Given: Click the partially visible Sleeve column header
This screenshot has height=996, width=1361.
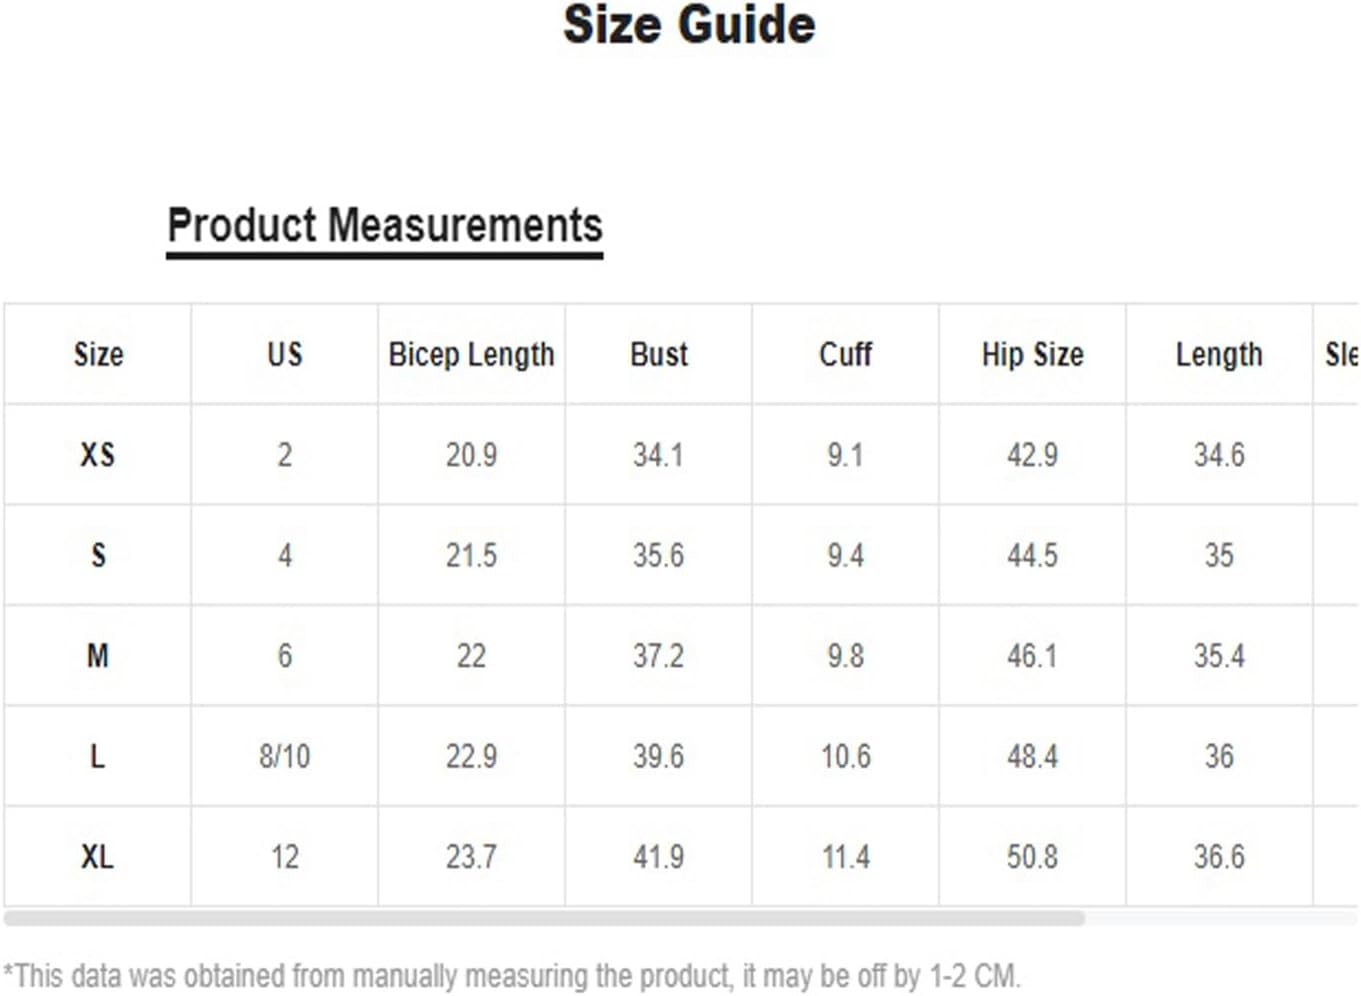Looking at the screenshot, I should coord(1341,354).
